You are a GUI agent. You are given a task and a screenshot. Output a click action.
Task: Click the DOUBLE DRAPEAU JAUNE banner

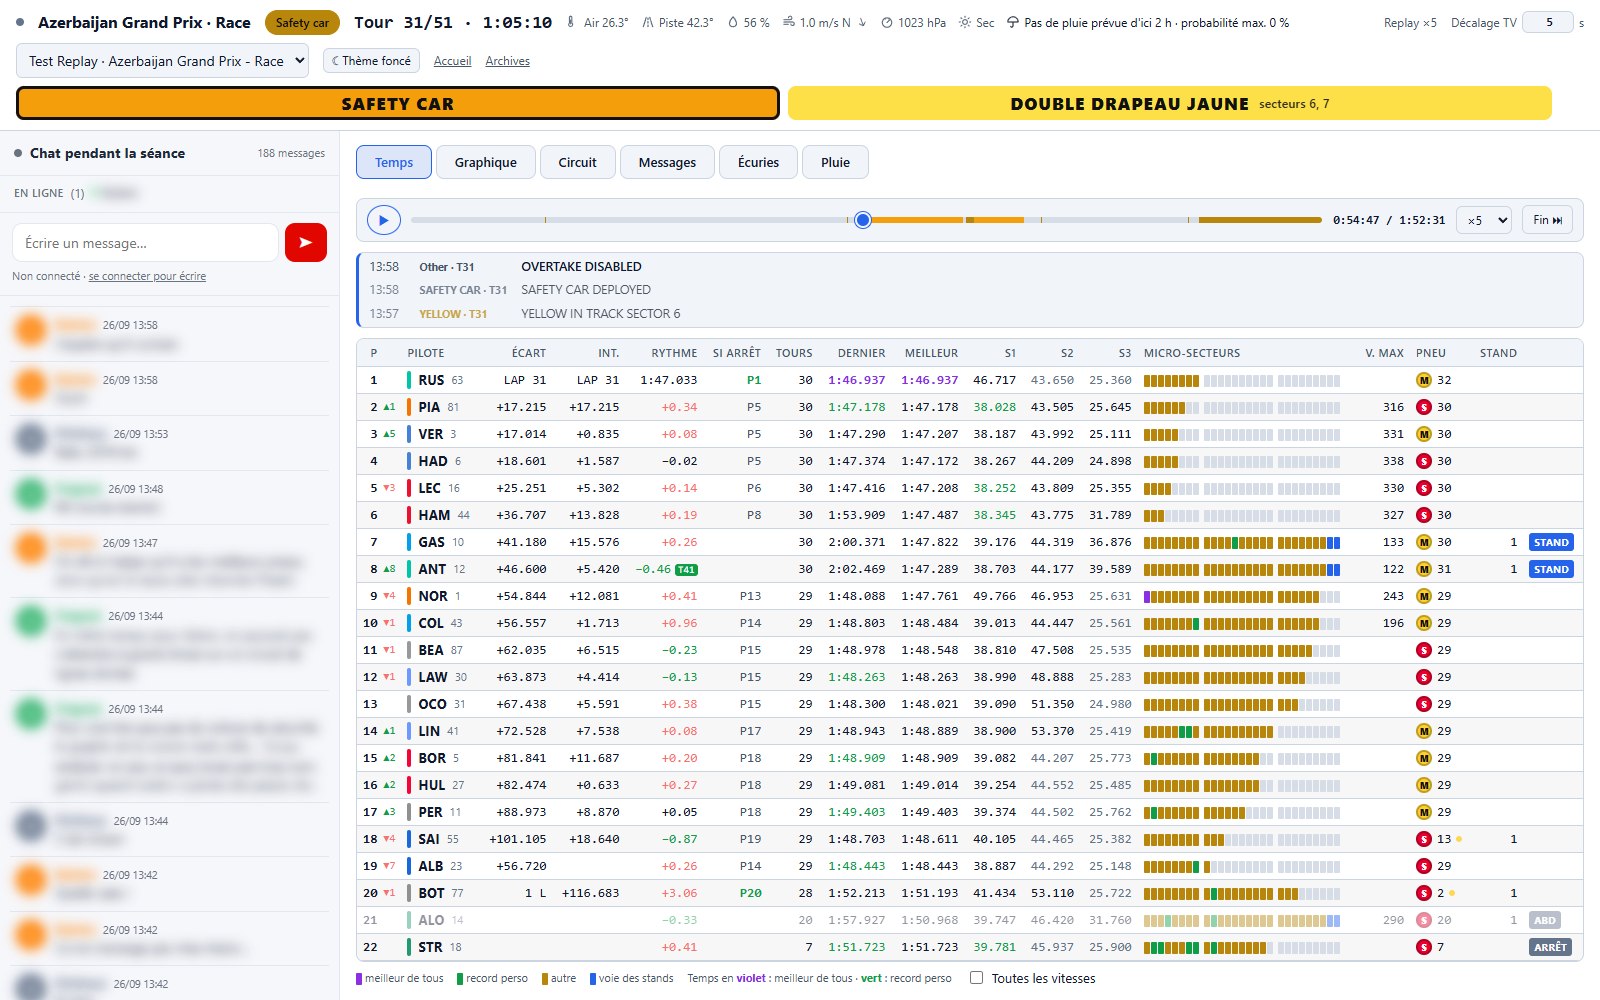(x=1170, y=104)
